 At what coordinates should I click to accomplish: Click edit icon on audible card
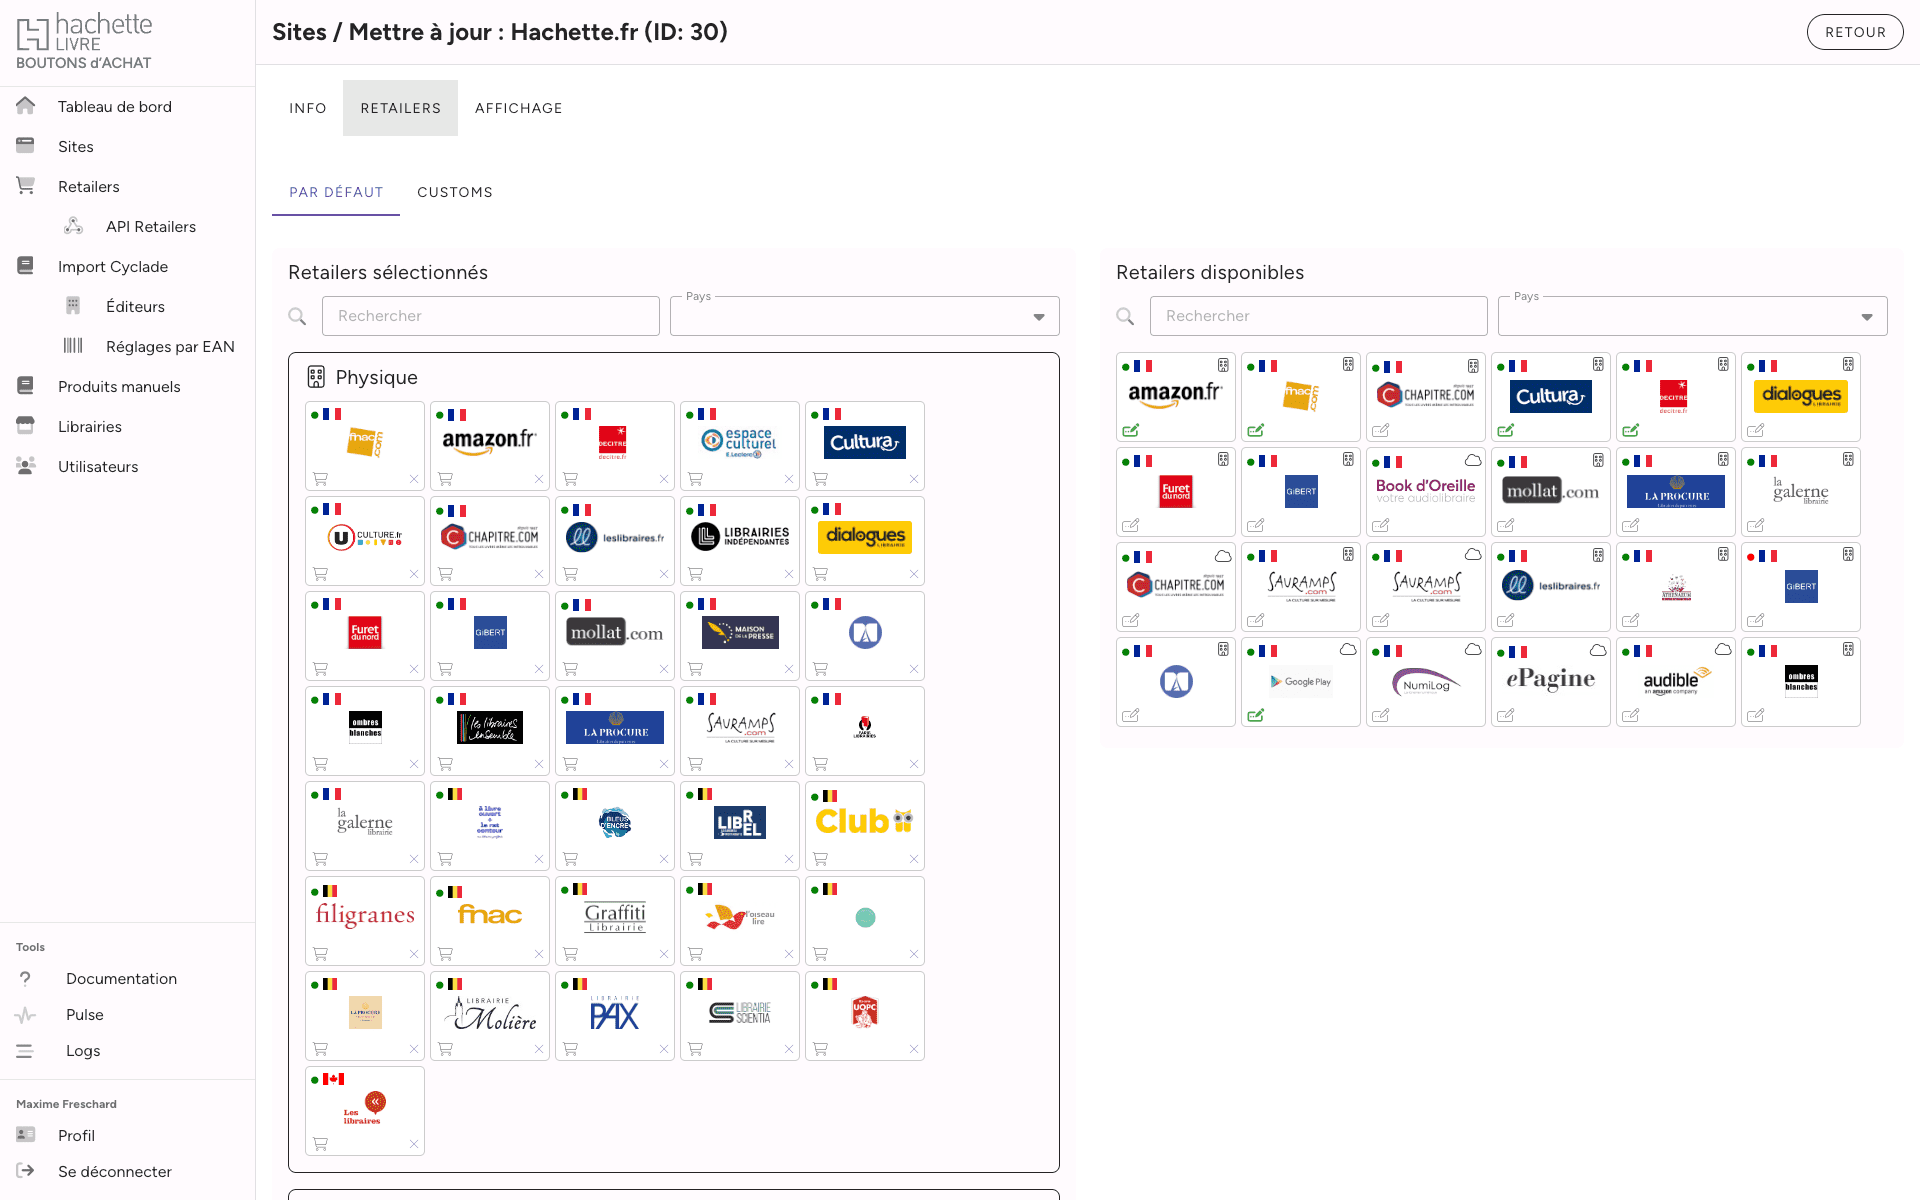tap(1631, 715)
